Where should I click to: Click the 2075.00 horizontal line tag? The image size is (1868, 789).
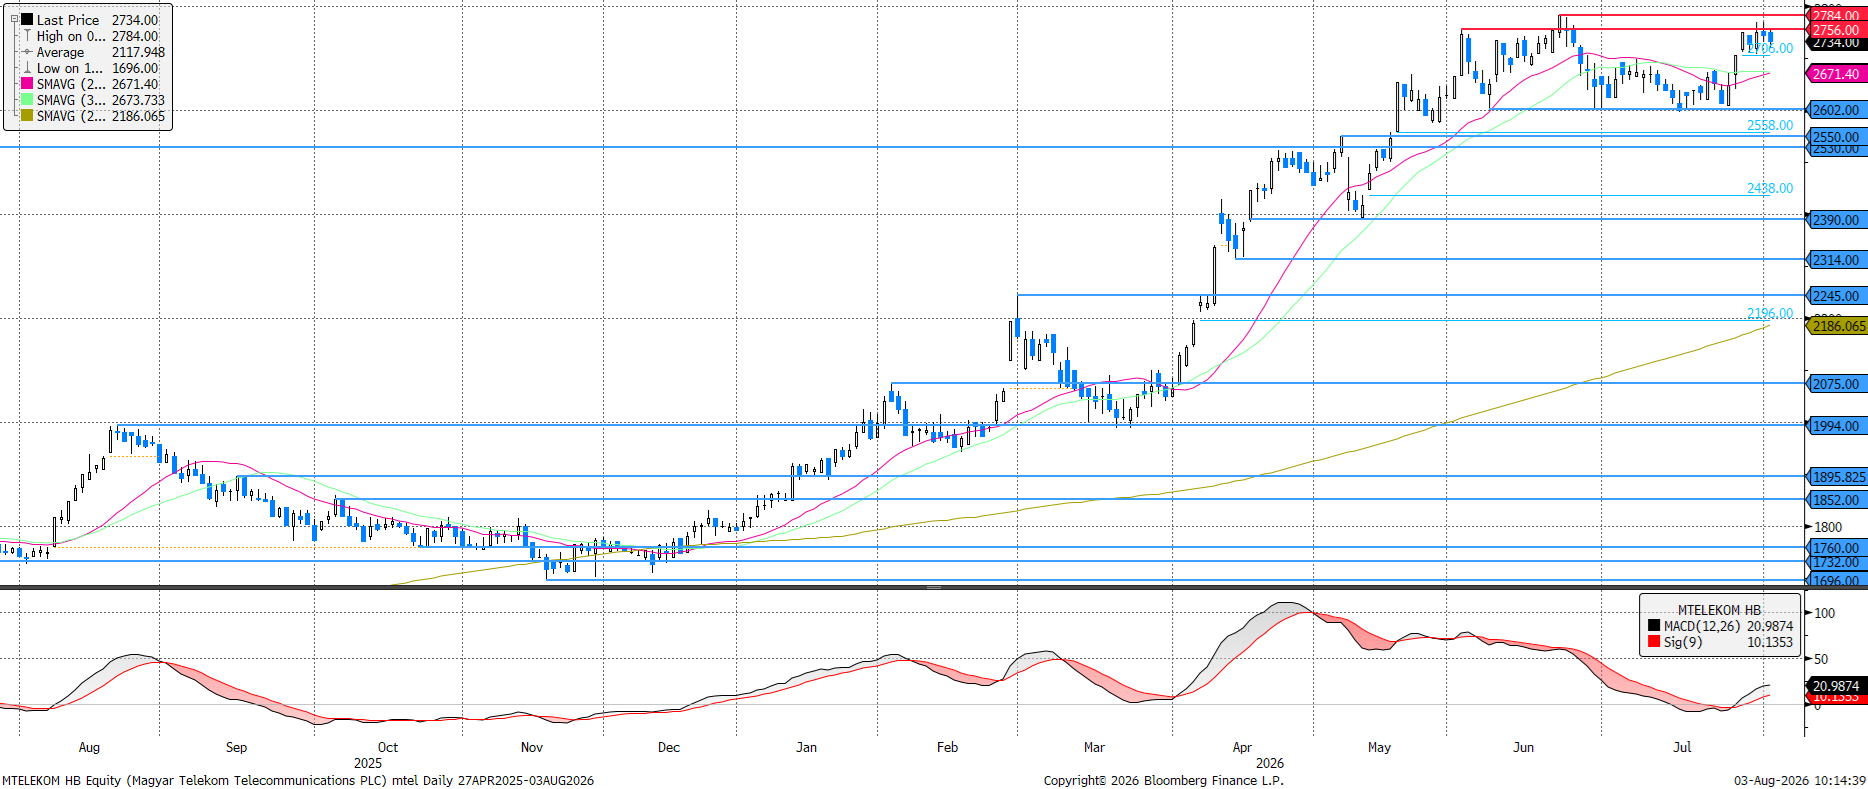click(1837, 384)
